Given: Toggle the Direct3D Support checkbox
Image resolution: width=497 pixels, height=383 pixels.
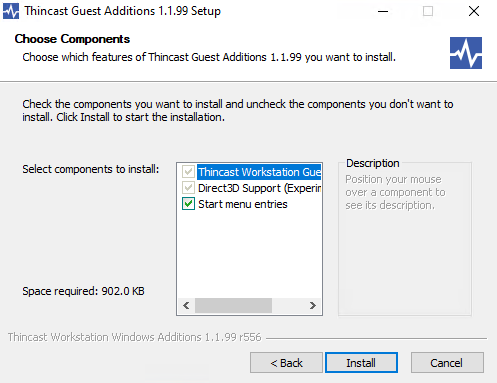Looking at the screenshot, I should coord(188,188).
